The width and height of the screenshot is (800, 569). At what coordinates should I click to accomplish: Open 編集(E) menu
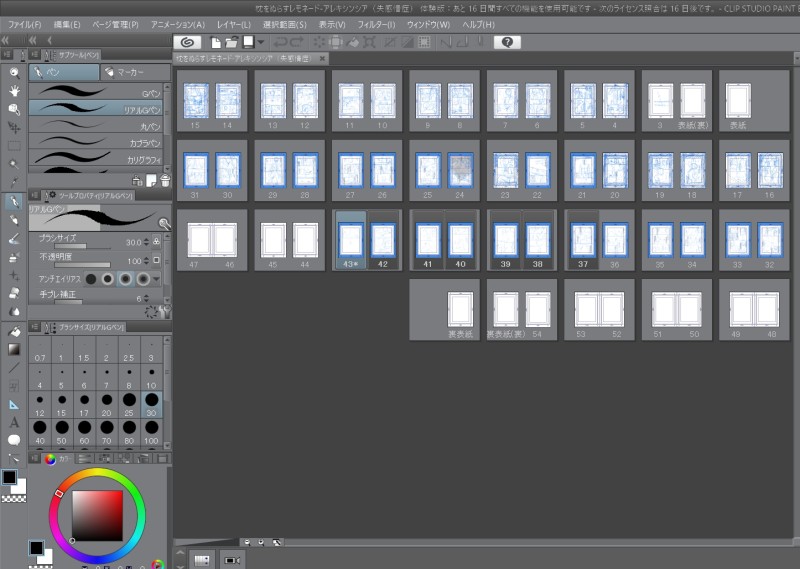click(67, 24)
